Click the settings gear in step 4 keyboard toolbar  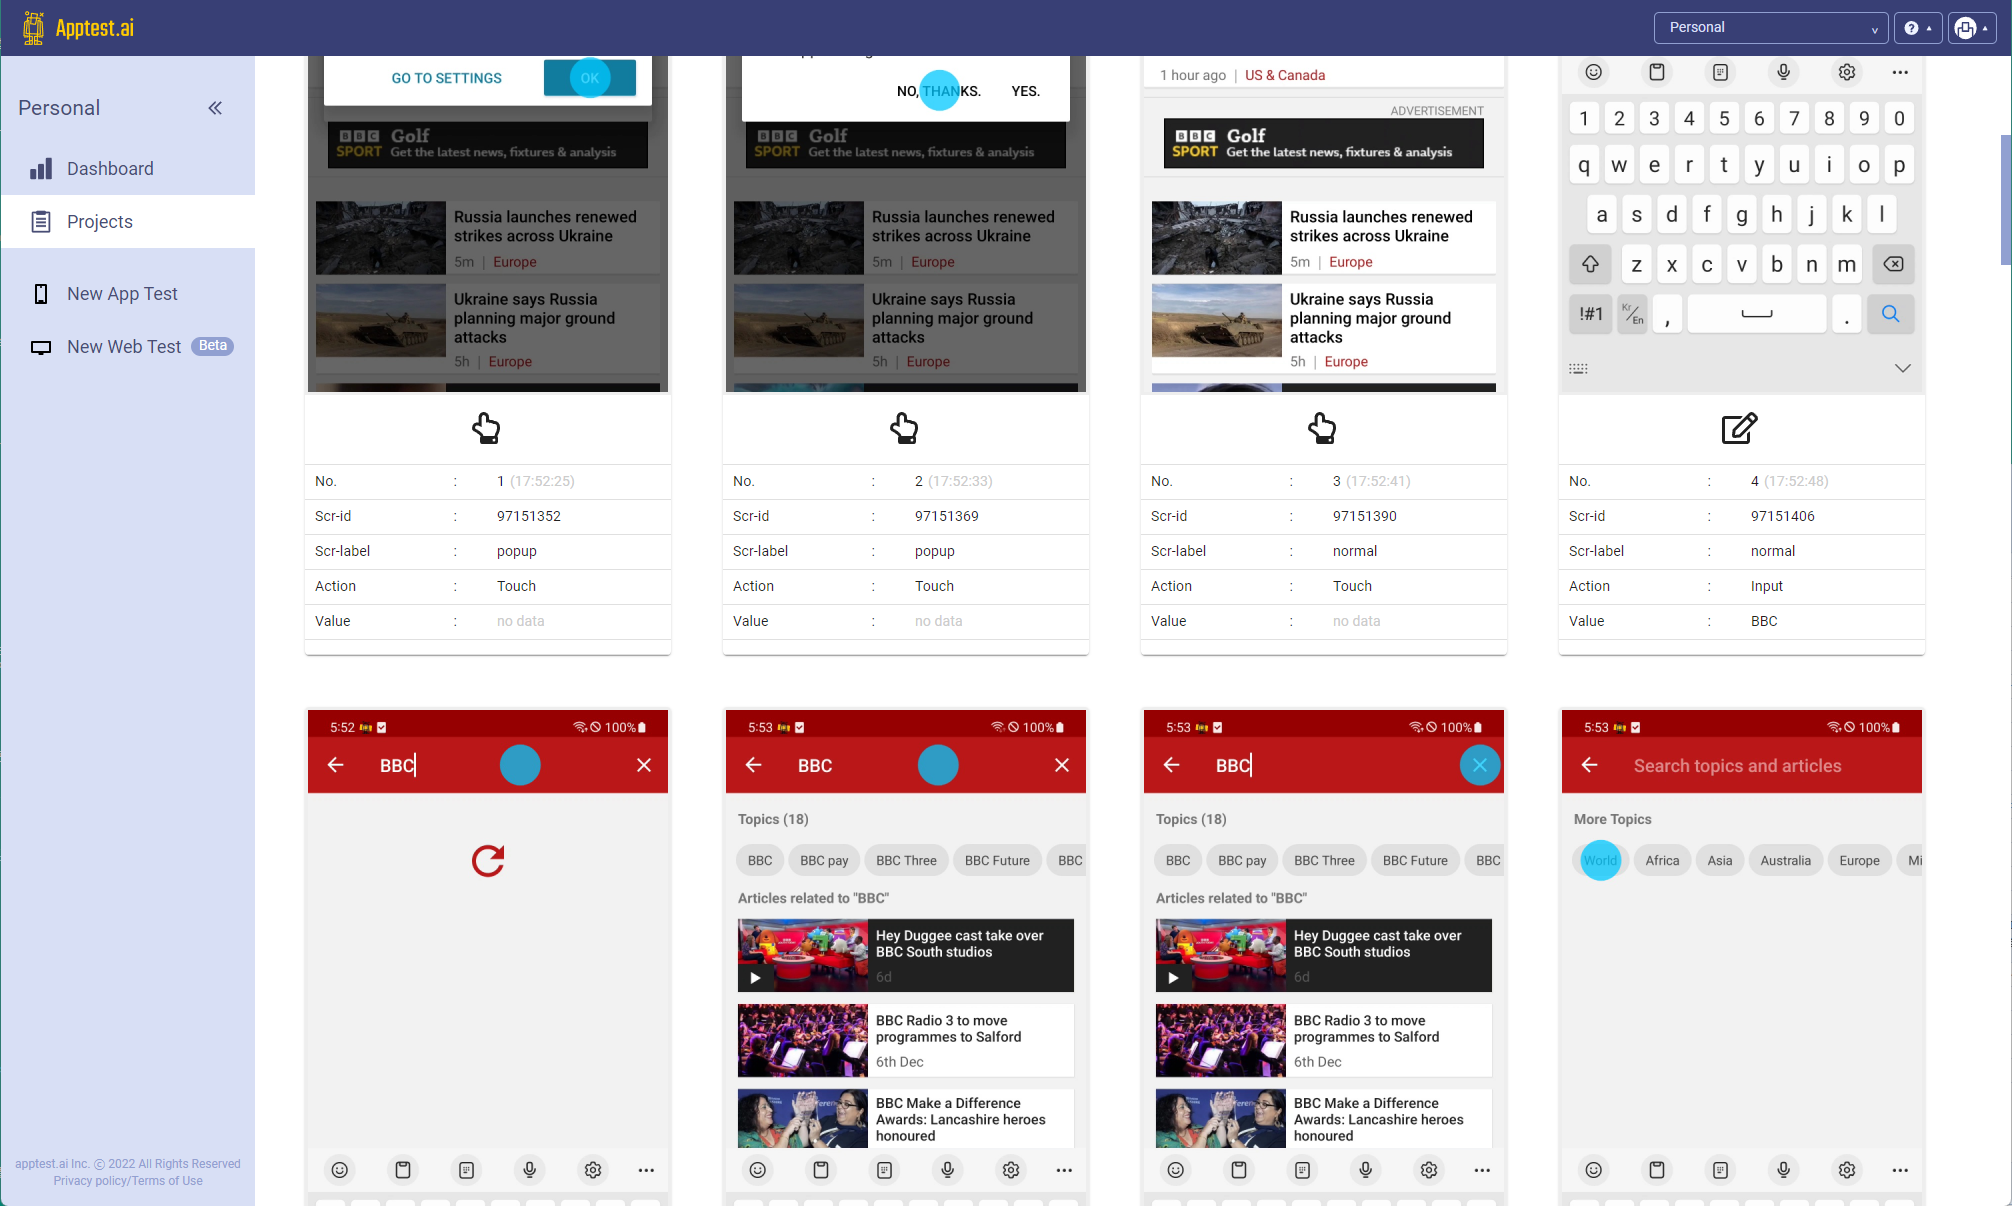1847,72
